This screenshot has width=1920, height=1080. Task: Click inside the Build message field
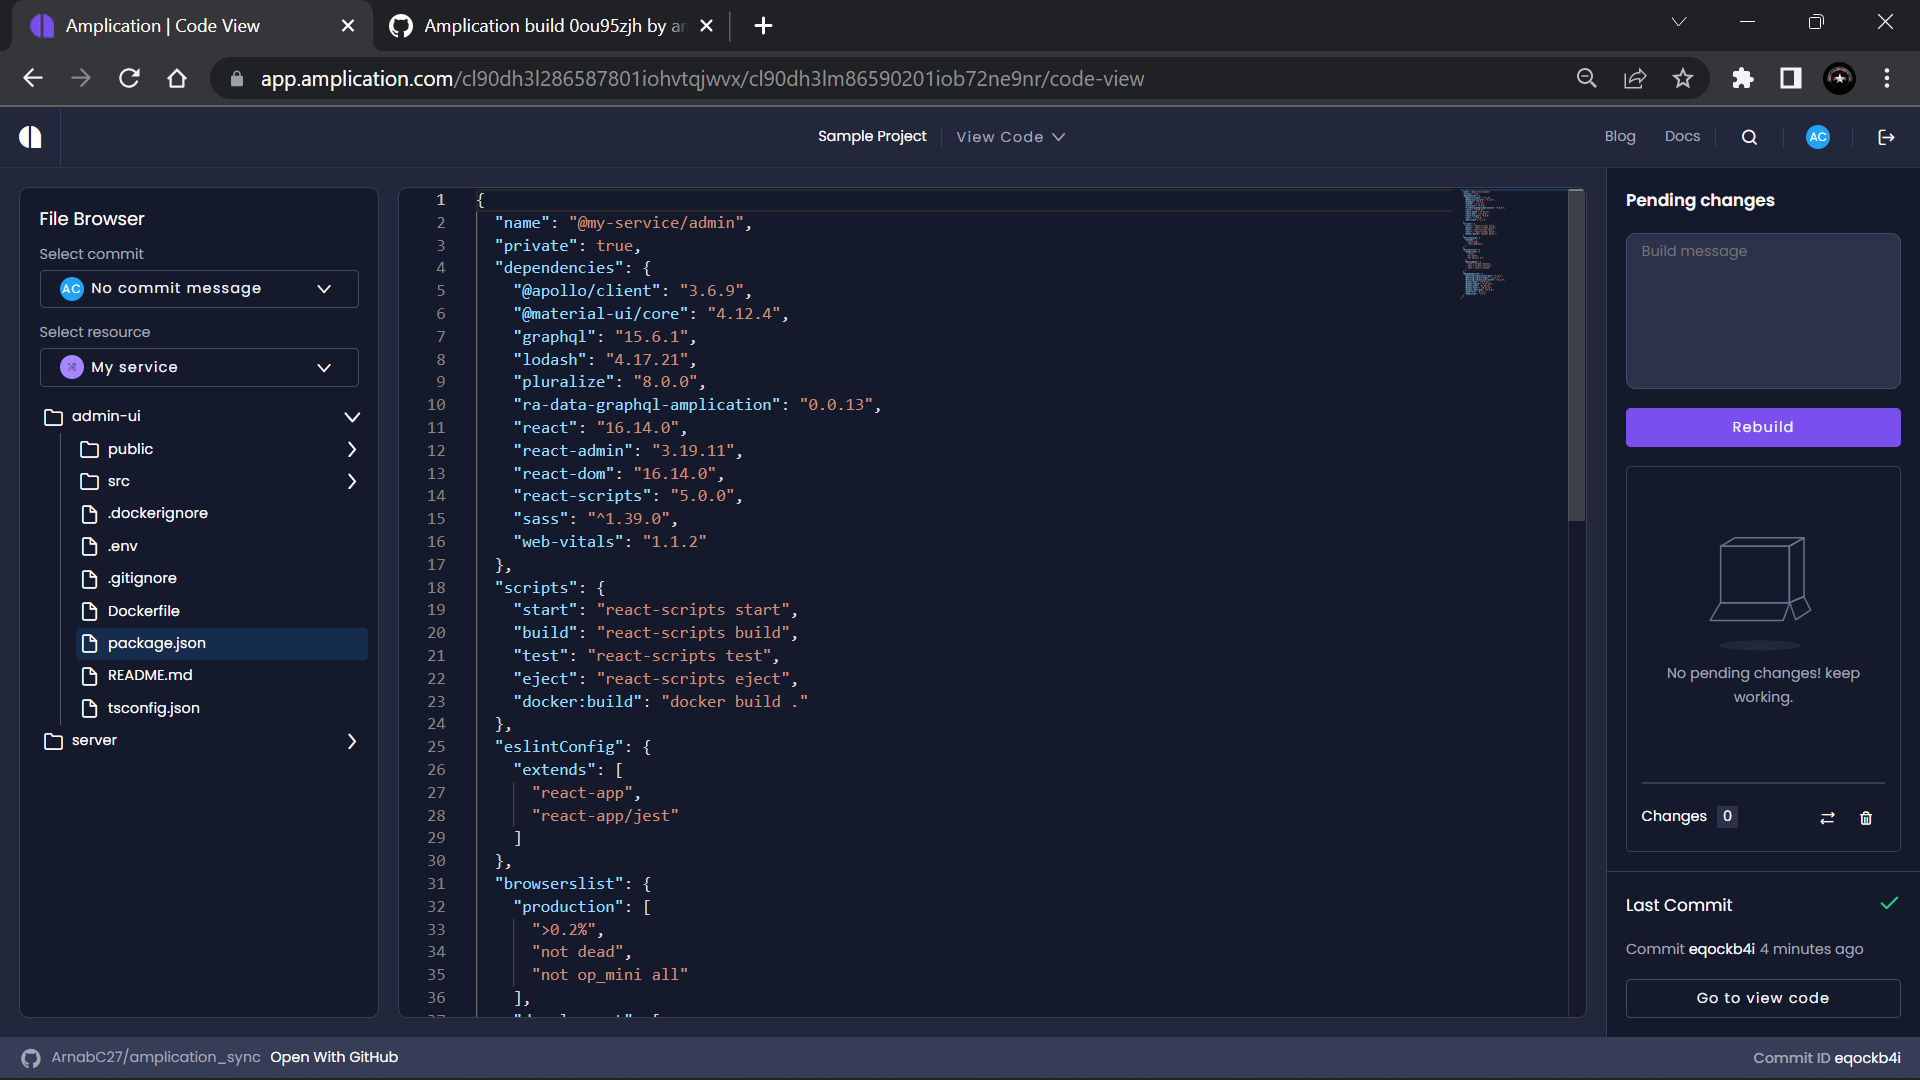pos(1762,310)
